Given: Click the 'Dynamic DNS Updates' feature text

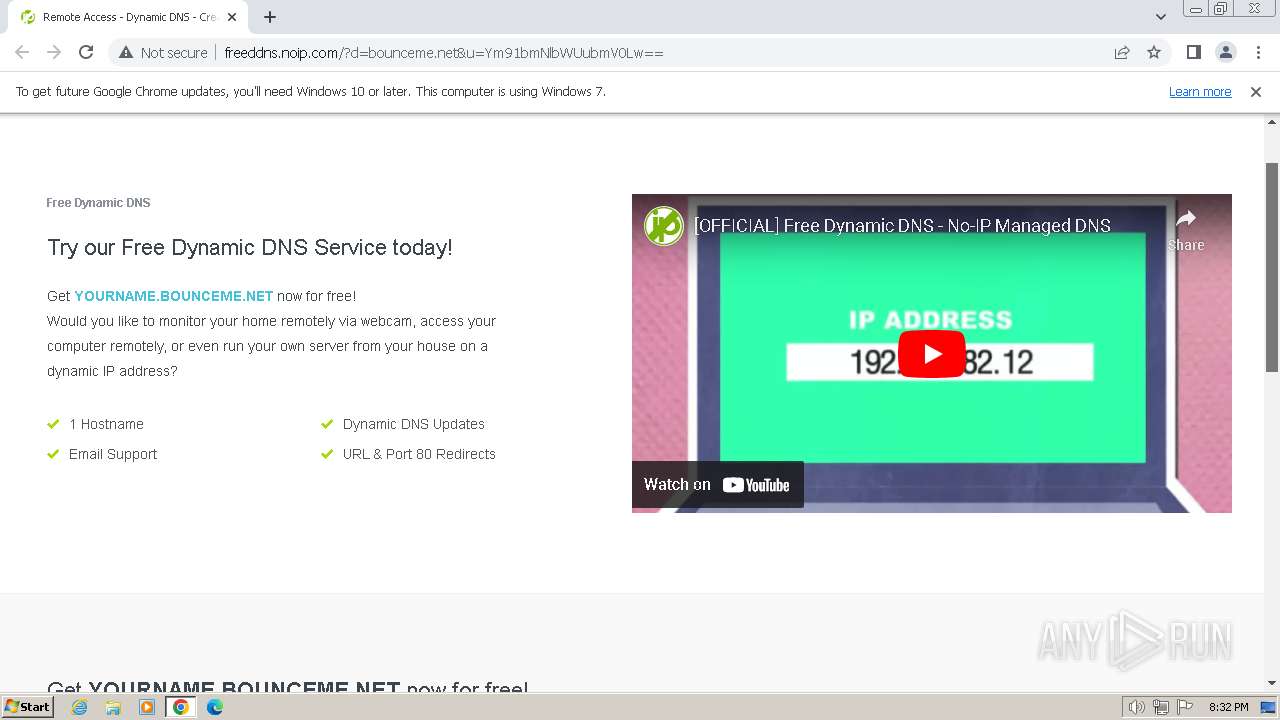Looking at the screenshot, I should (413, 424).
